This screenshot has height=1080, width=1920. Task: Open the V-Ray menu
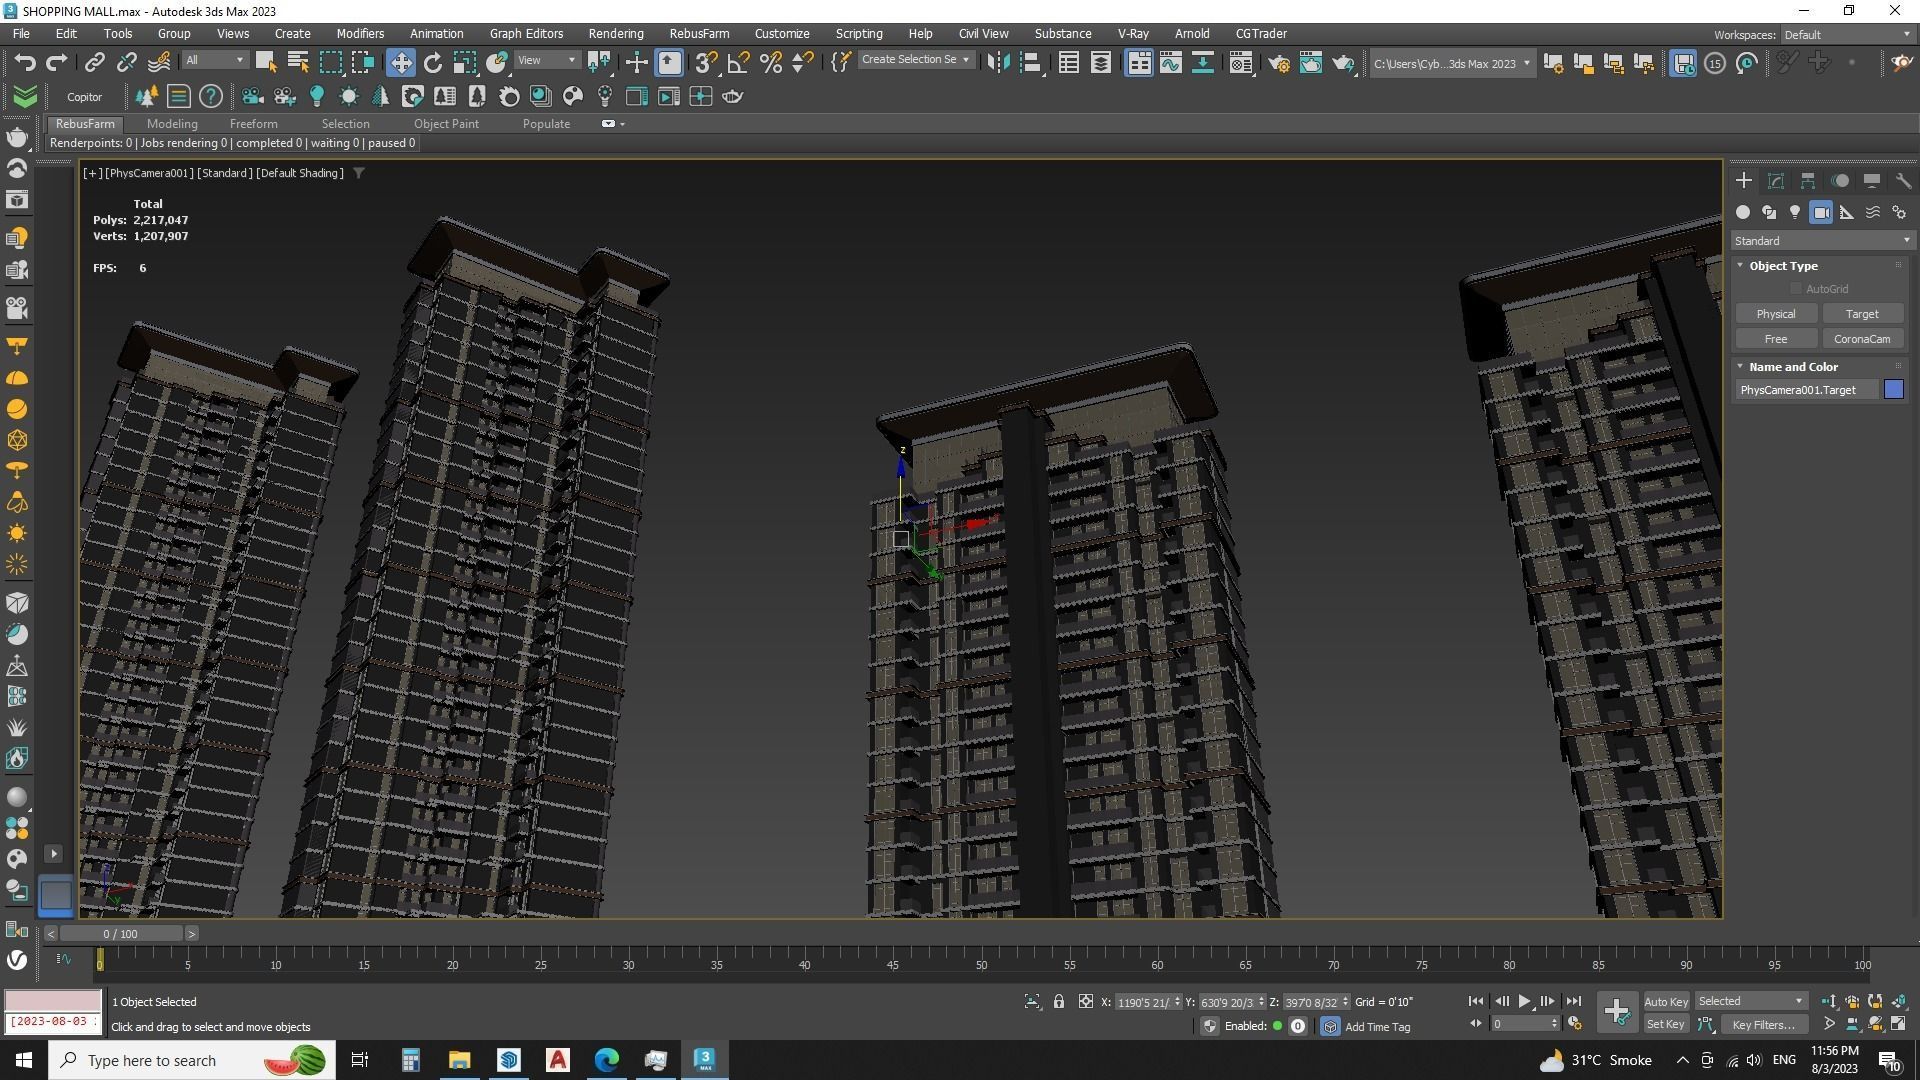point(1133,33)
